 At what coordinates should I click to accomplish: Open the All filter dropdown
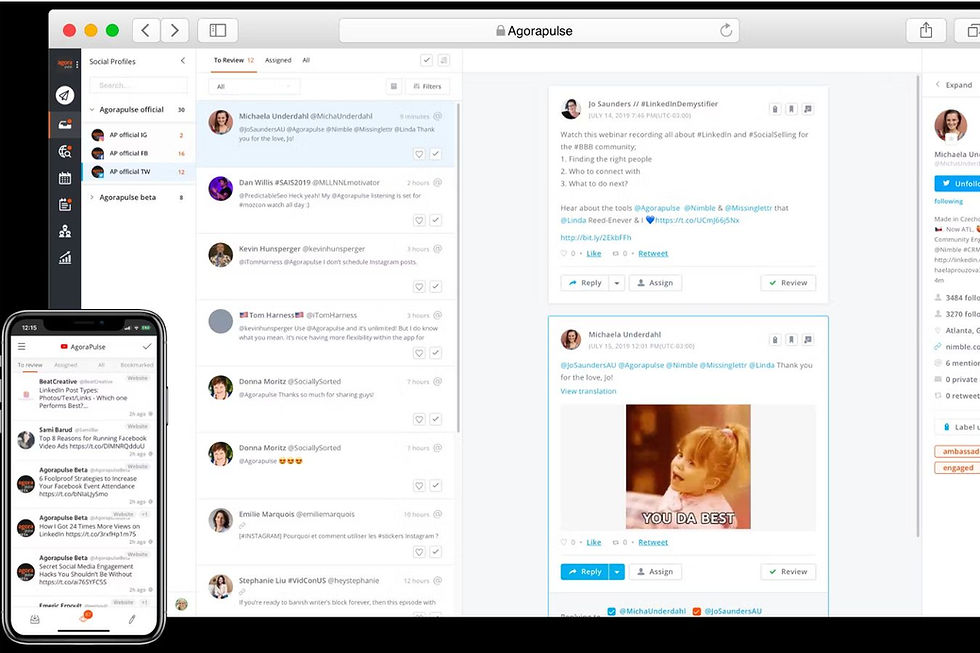pyautogui.click(x=254, y=86)
